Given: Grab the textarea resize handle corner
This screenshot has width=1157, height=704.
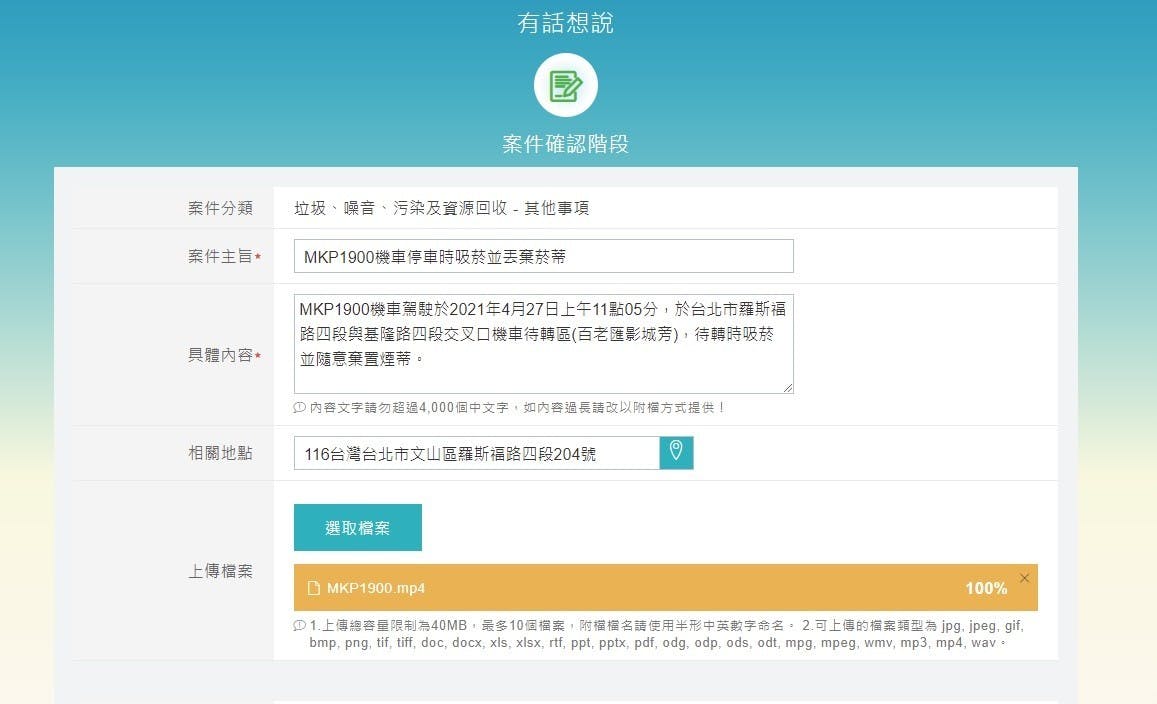Looking at the screenshot, I should [788, 388].
